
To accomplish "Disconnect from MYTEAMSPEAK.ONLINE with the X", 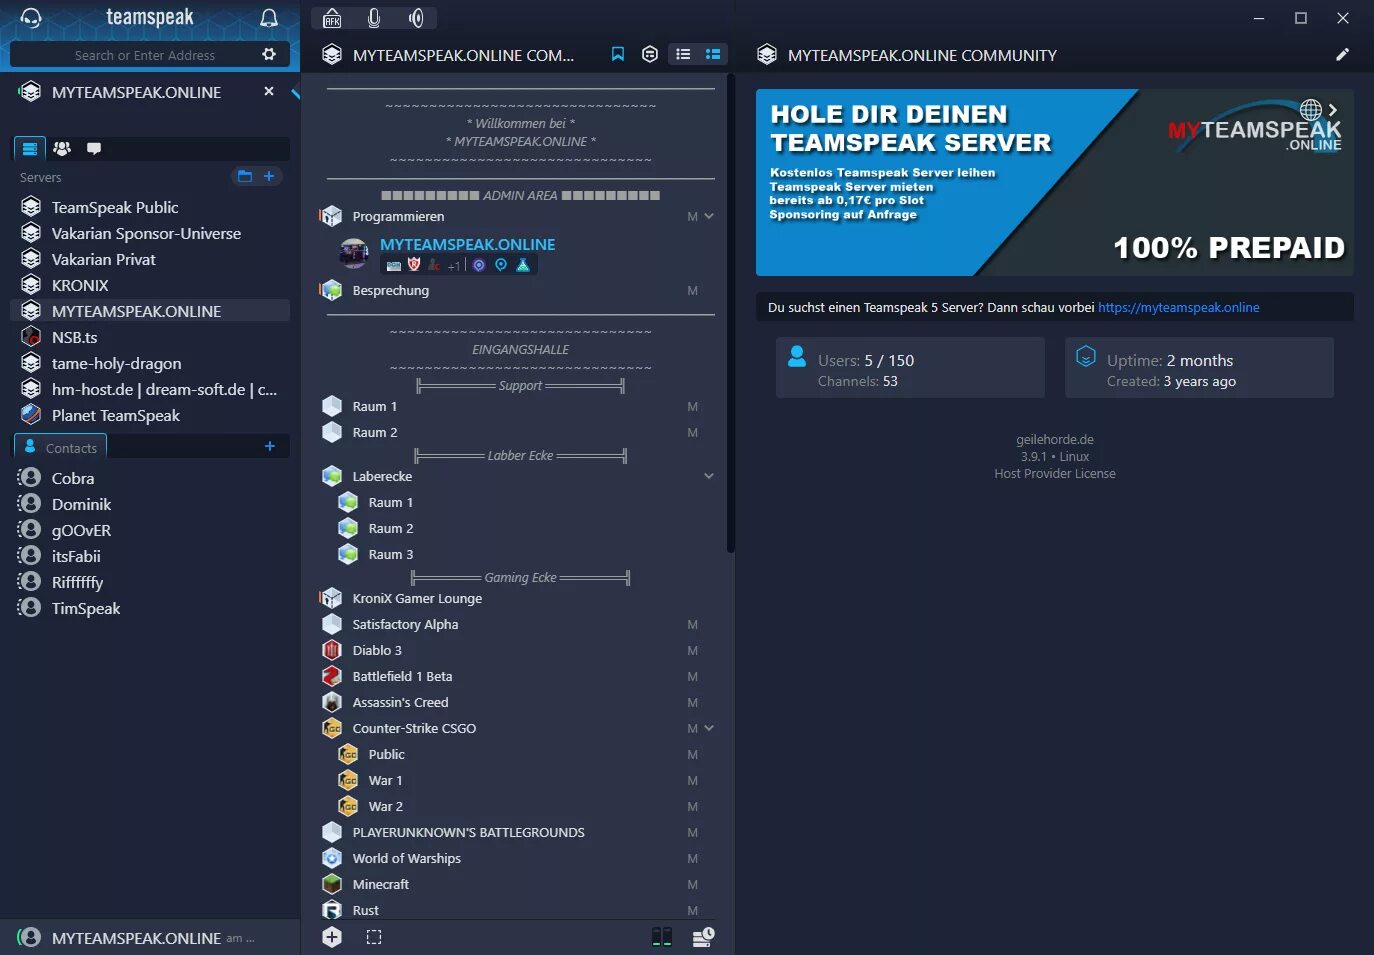I will [269, 91].
